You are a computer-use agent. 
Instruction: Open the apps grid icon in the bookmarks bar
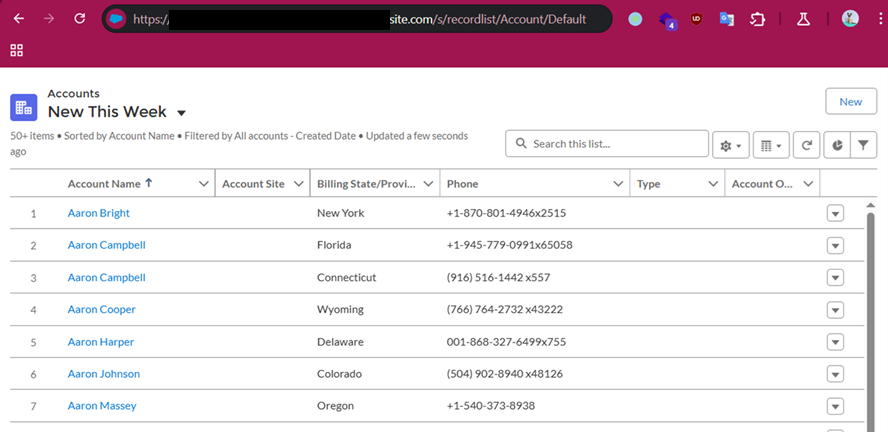click(17, 50)
